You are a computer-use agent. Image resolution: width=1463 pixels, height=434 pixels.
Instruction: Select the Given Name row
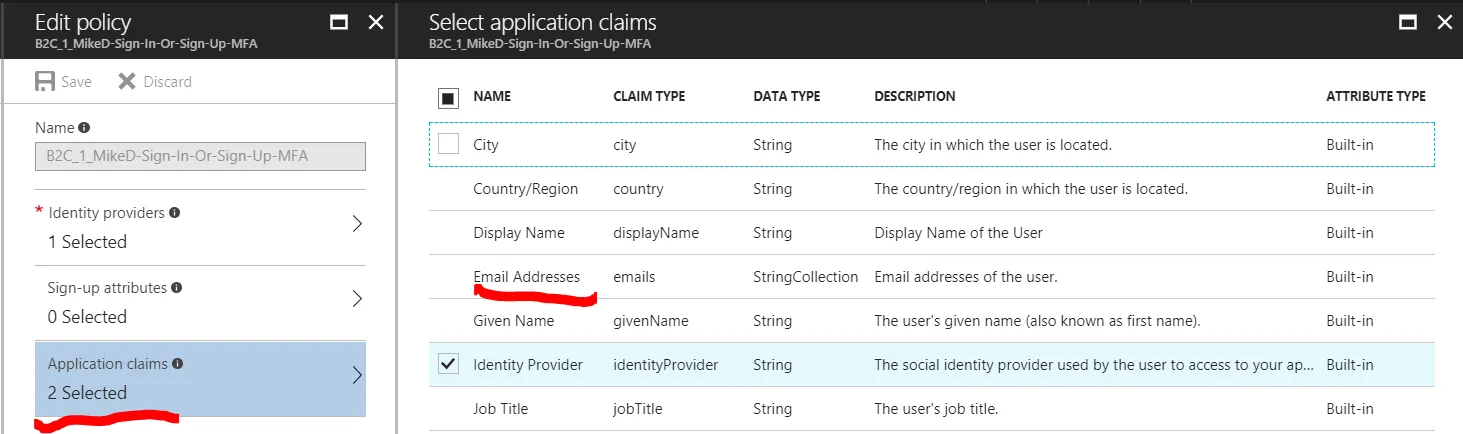coord(932,321)
